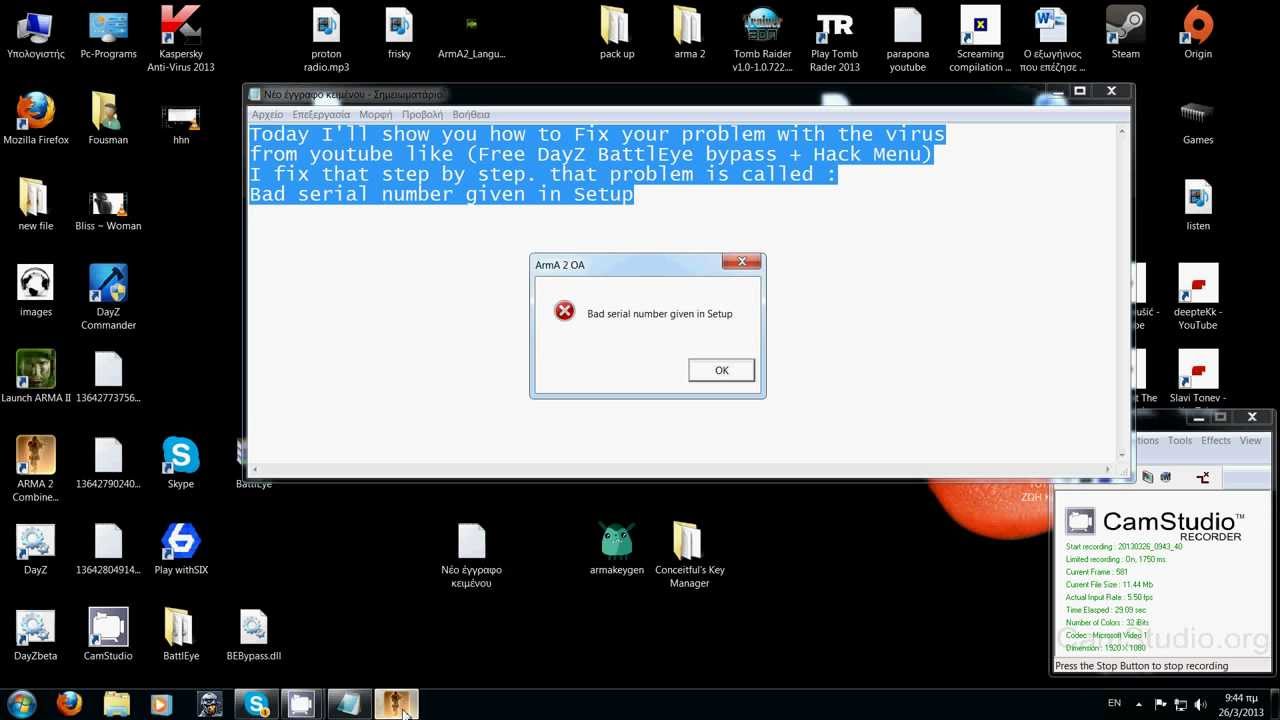Open Windows Explorer from the taskbar
The width and height of the screenshot is (1280, 720).
pyautogui.click(x=117, y=704)
